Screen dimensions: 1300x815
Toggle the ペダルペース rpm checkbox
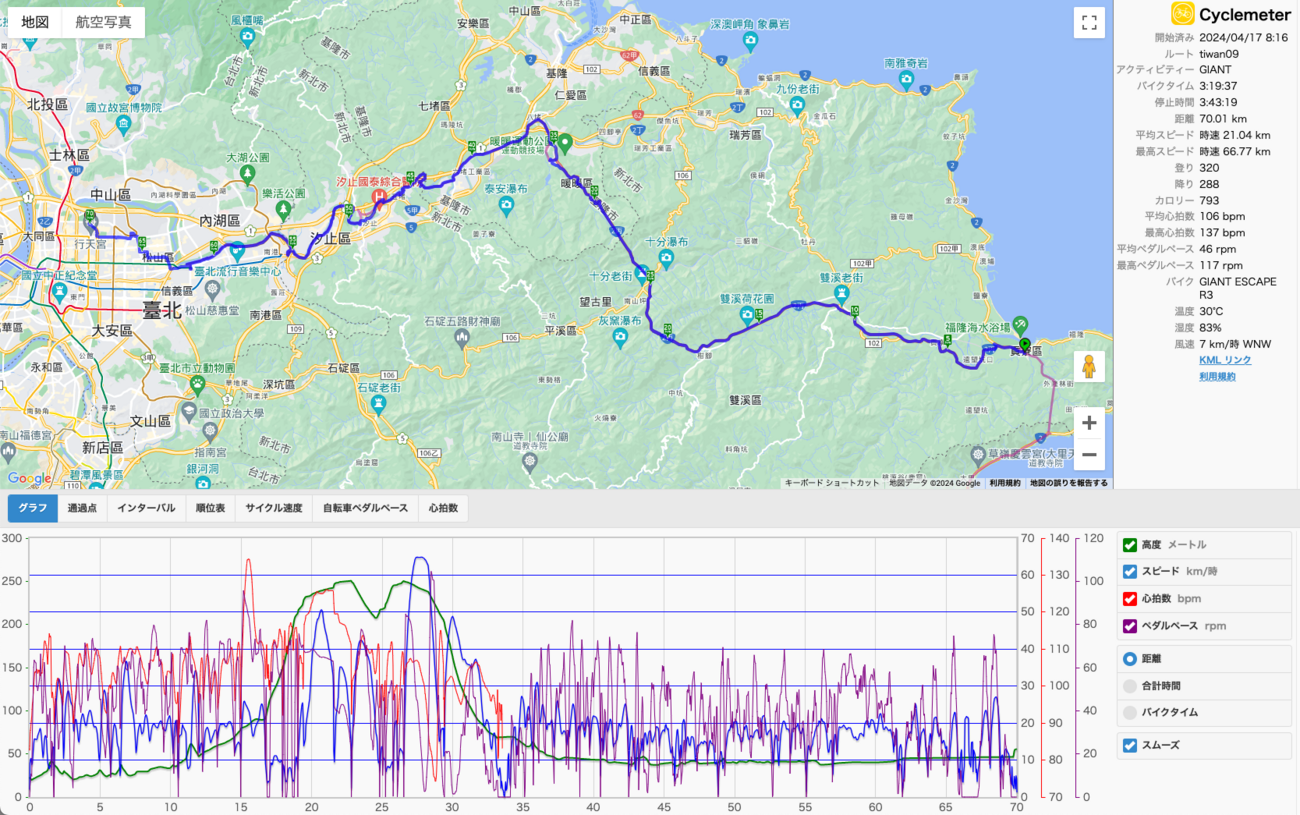pyautogui.click(x=1130, y=626)
